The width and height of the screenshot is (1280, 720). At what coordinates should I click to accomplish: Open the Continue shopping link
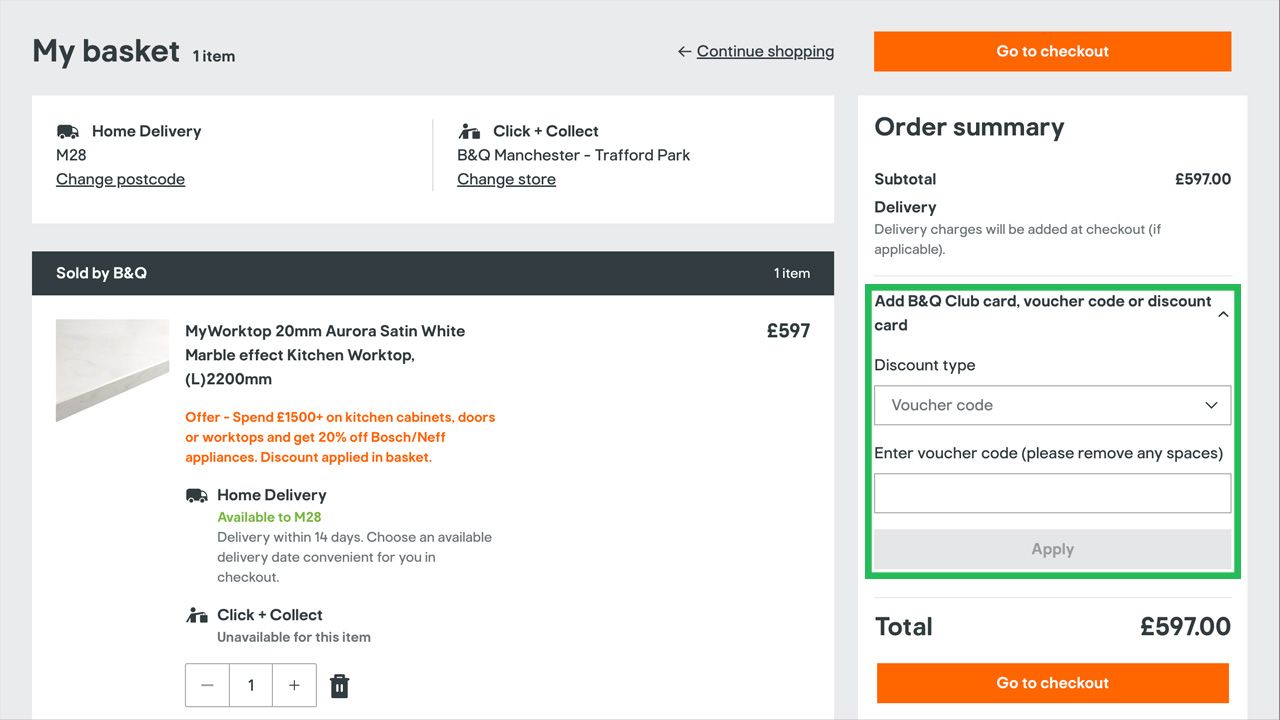pyautogui.click(x=765, y=51)
